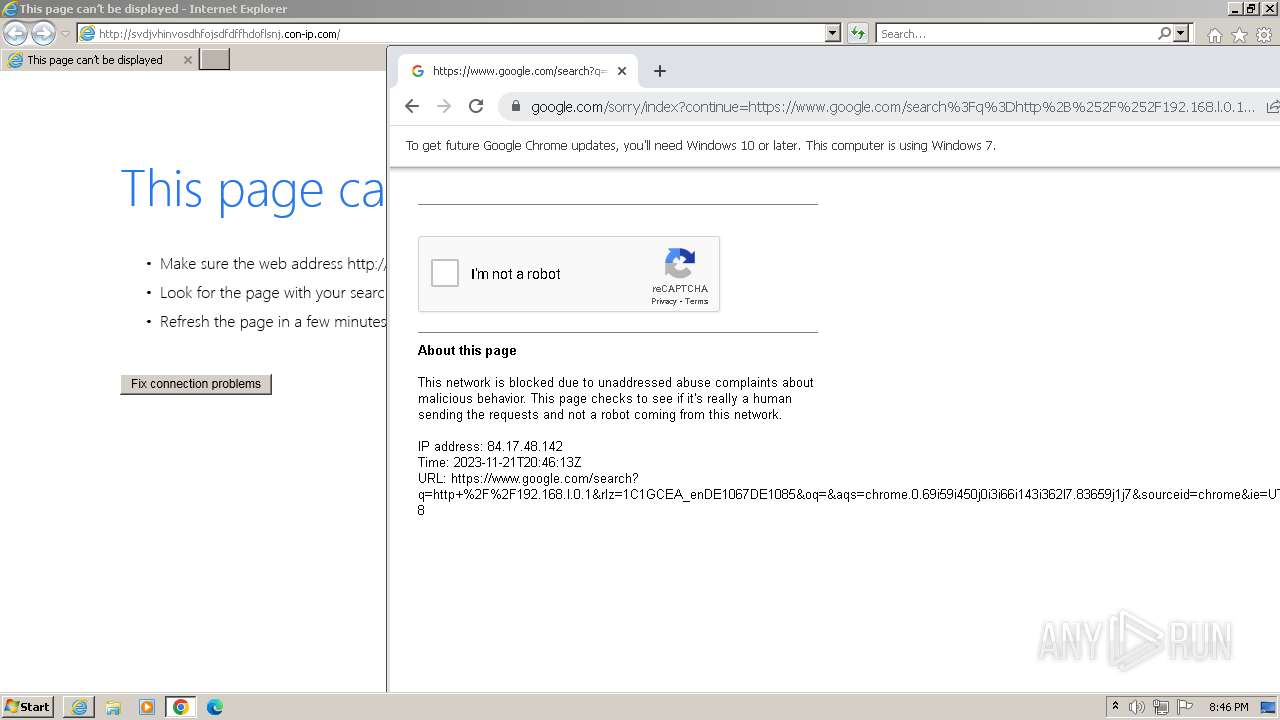Open the volume tray icon
1280x720 pixels.
click(1137, 707)
